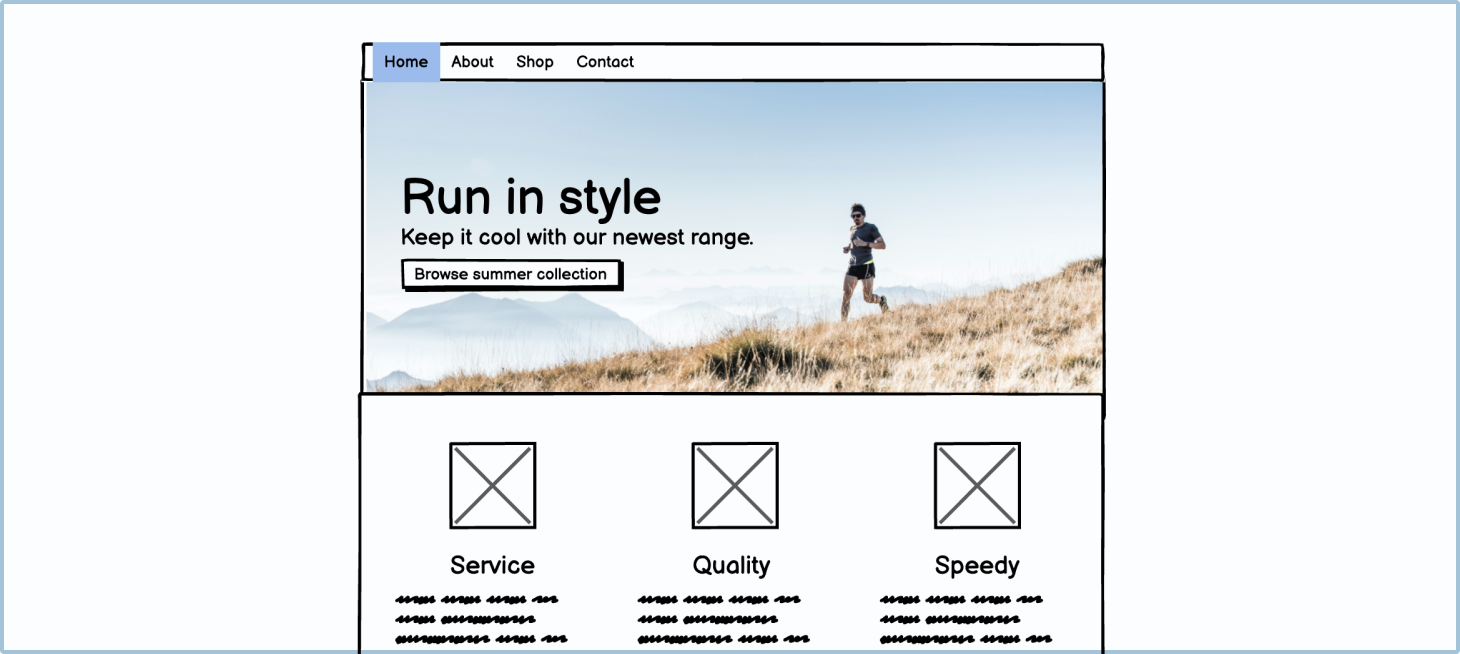Screen dimensions: 1460x654
Task: Click empty navigation bar space right of Contact
Action: pyautogui.click(x=870, y=62)
